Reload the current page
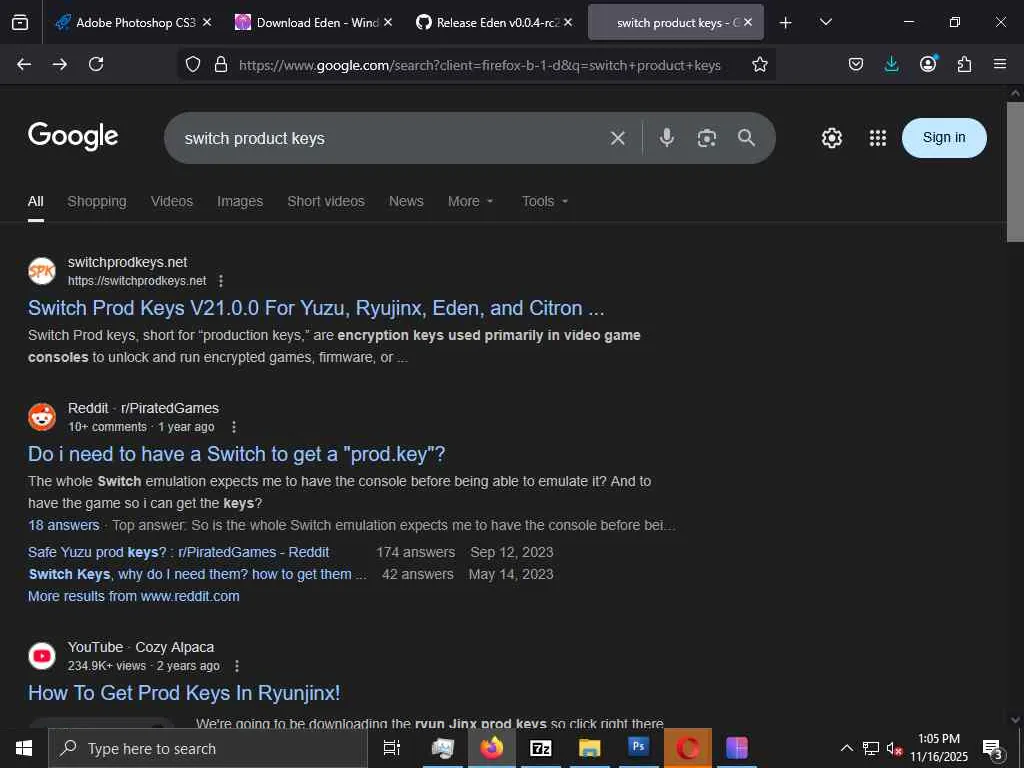 click(96, 64)
